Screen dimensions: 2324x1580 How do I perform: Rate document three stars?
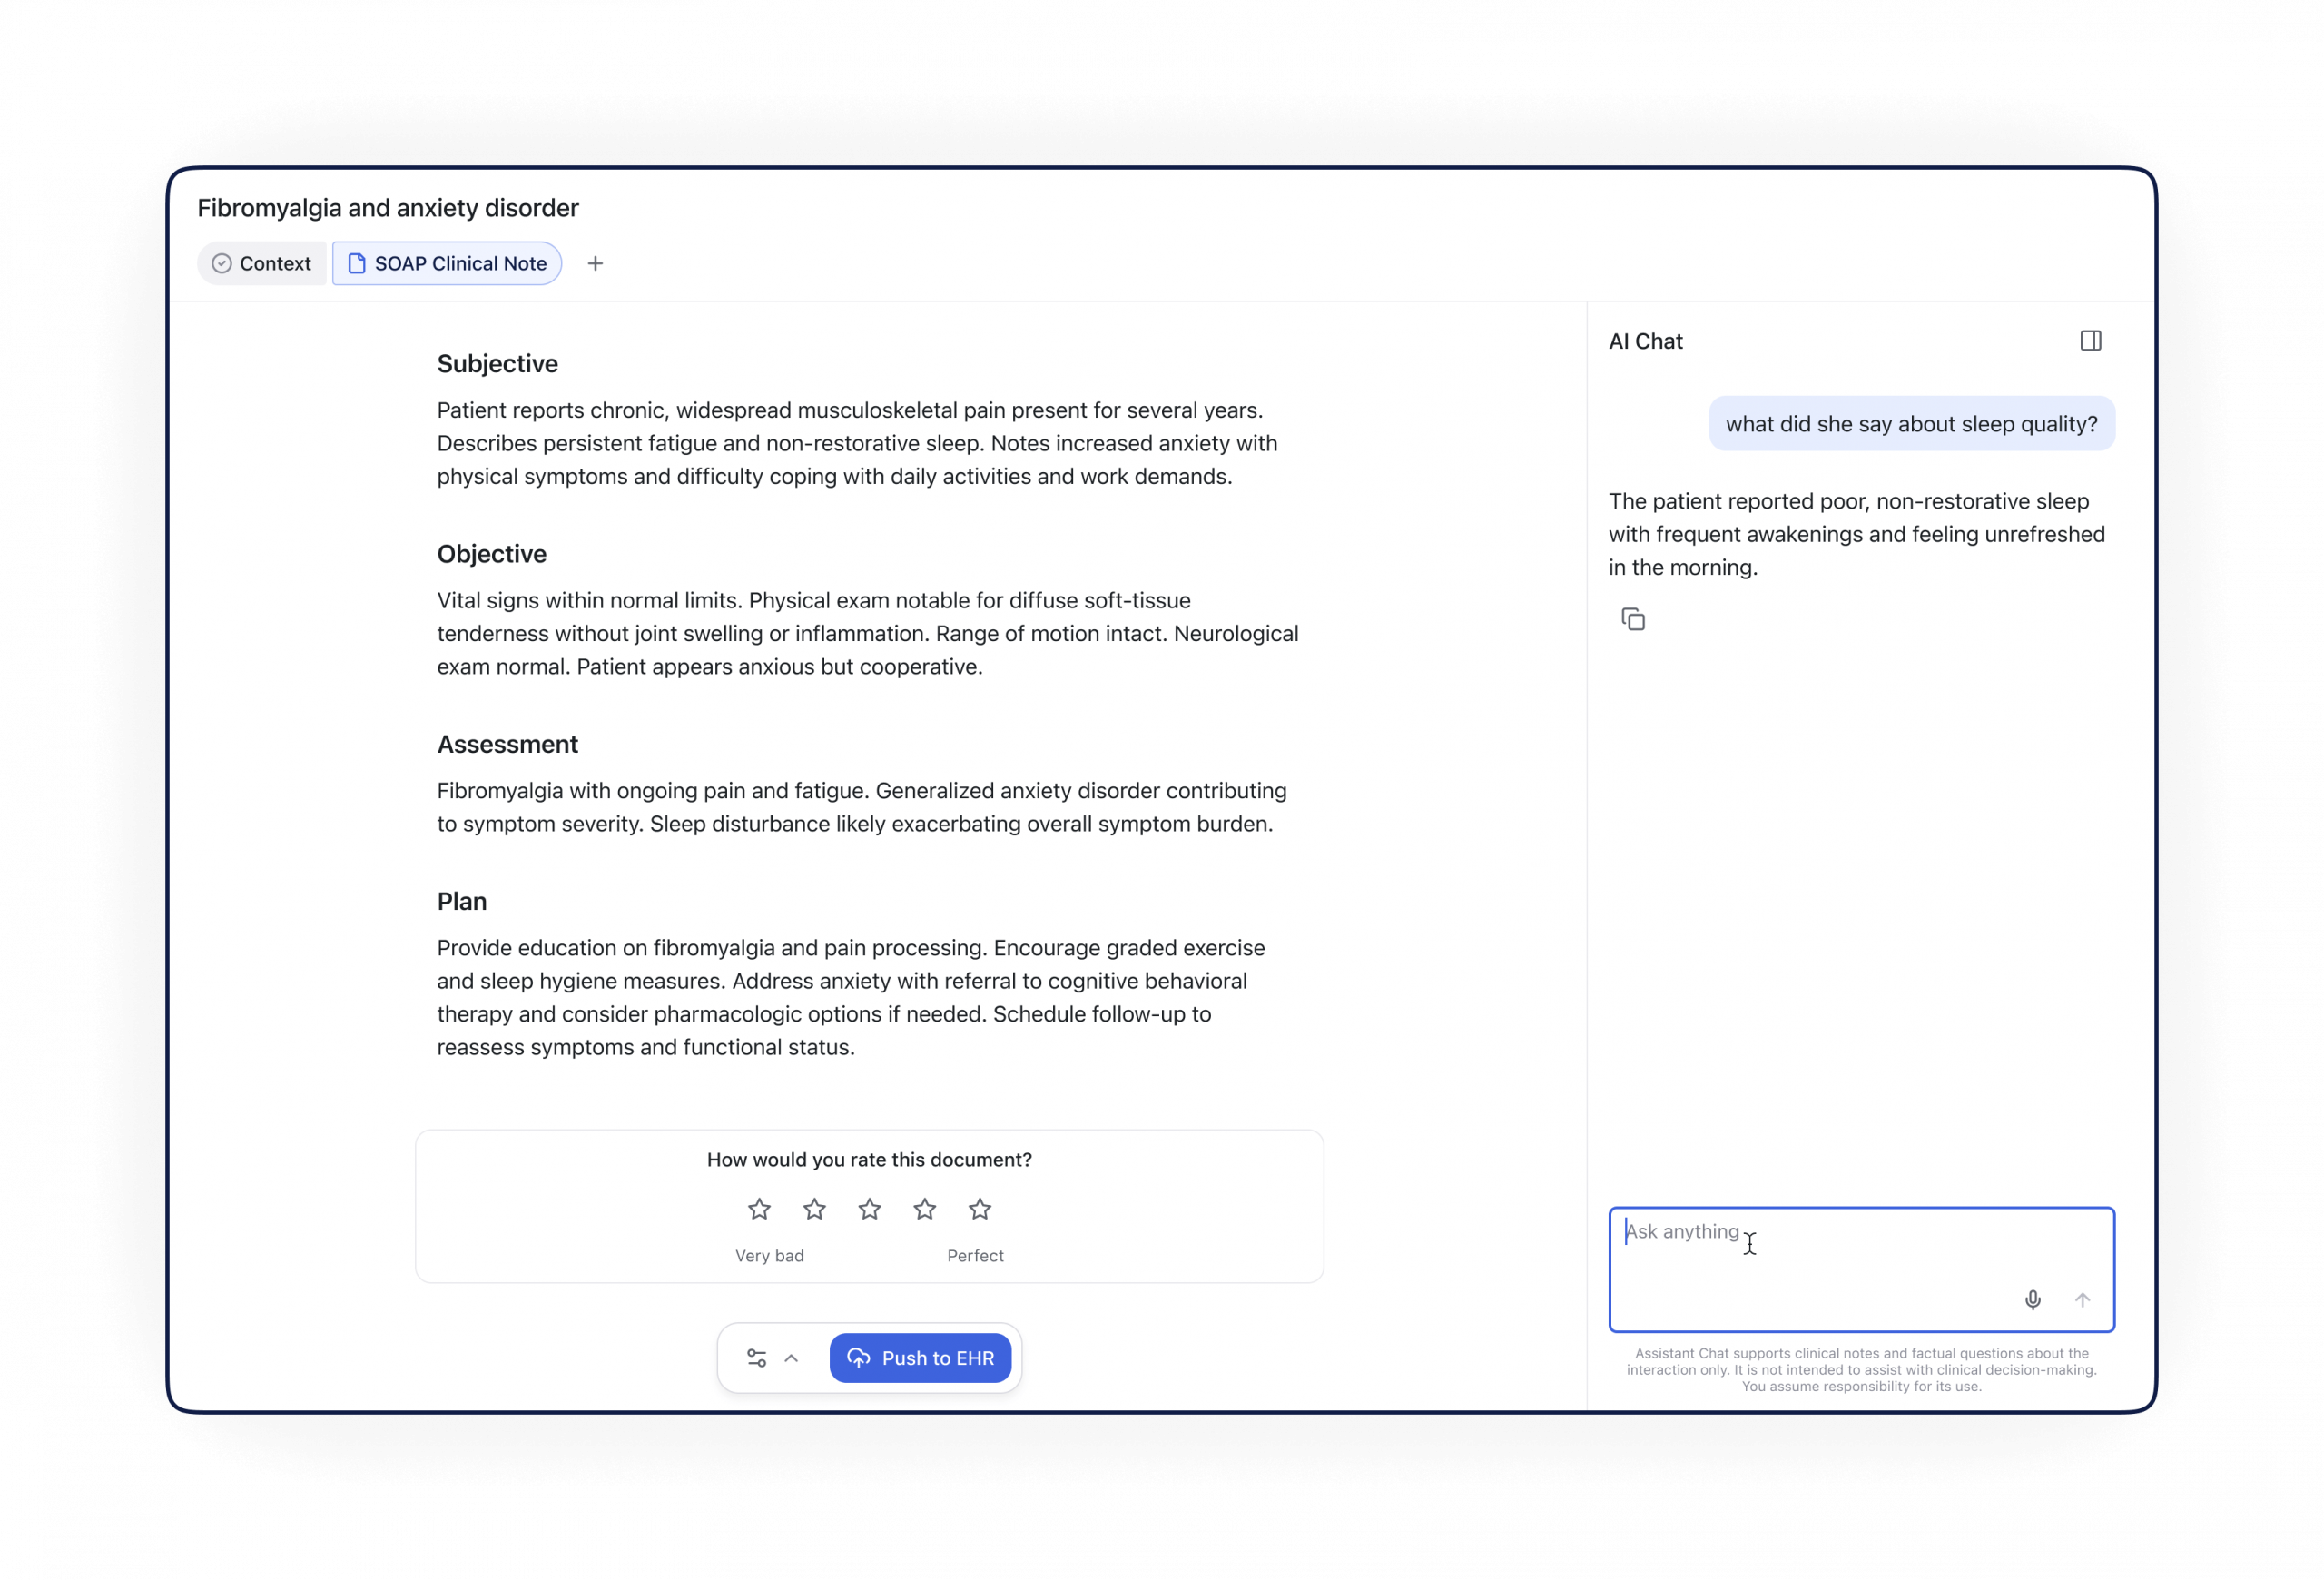pos(869,1210)
